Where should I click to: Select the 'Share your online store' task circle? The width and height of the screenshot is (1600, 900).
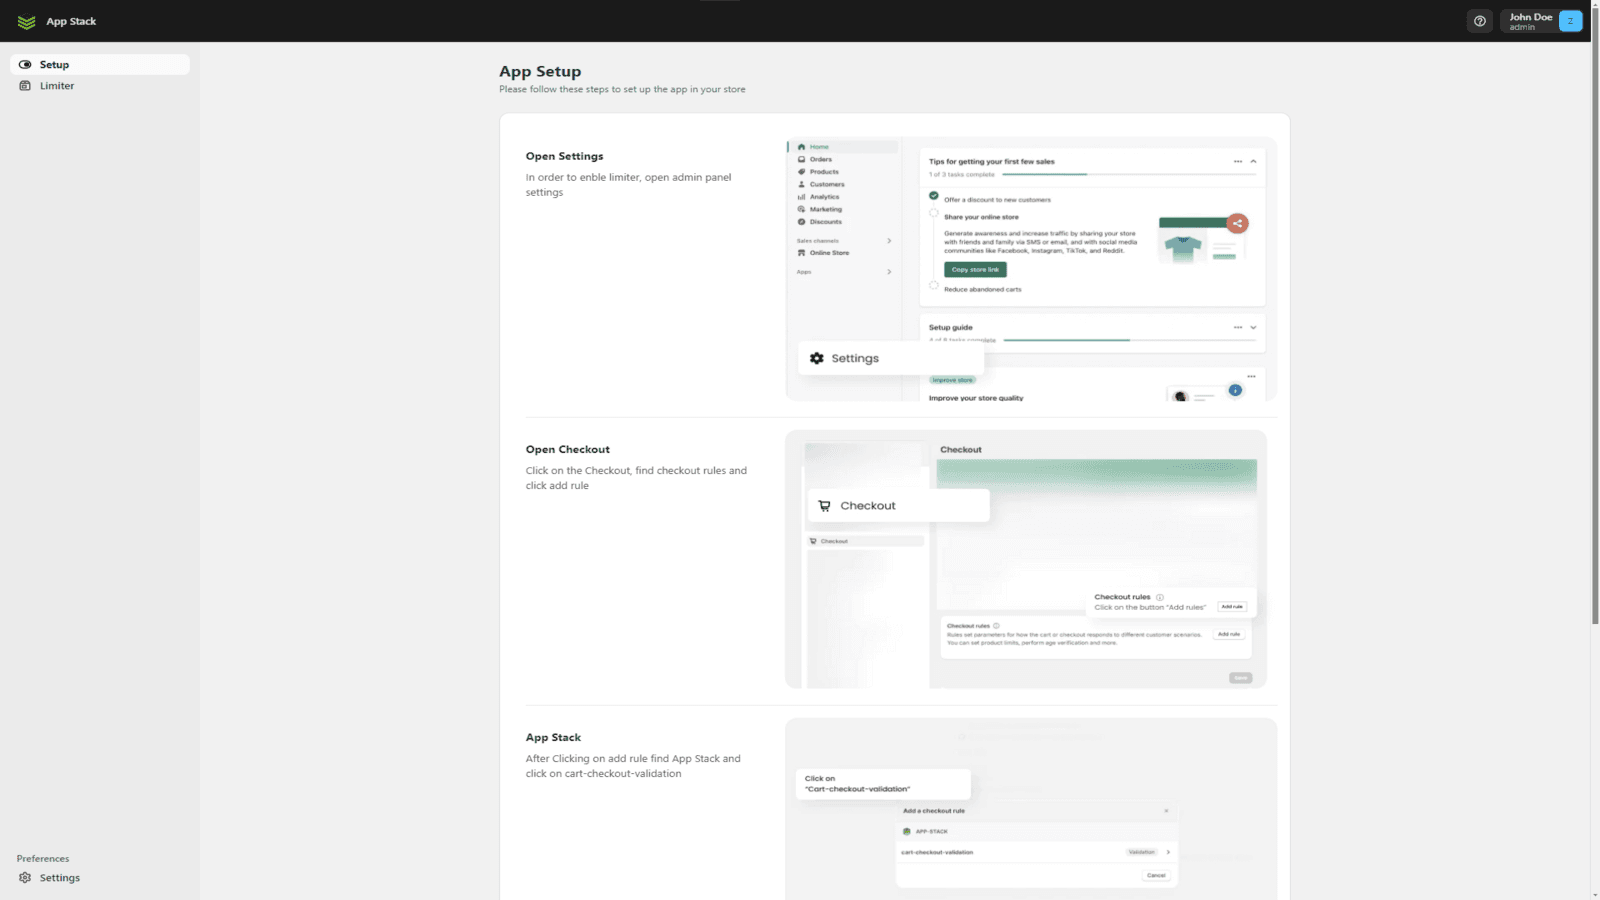934,214
